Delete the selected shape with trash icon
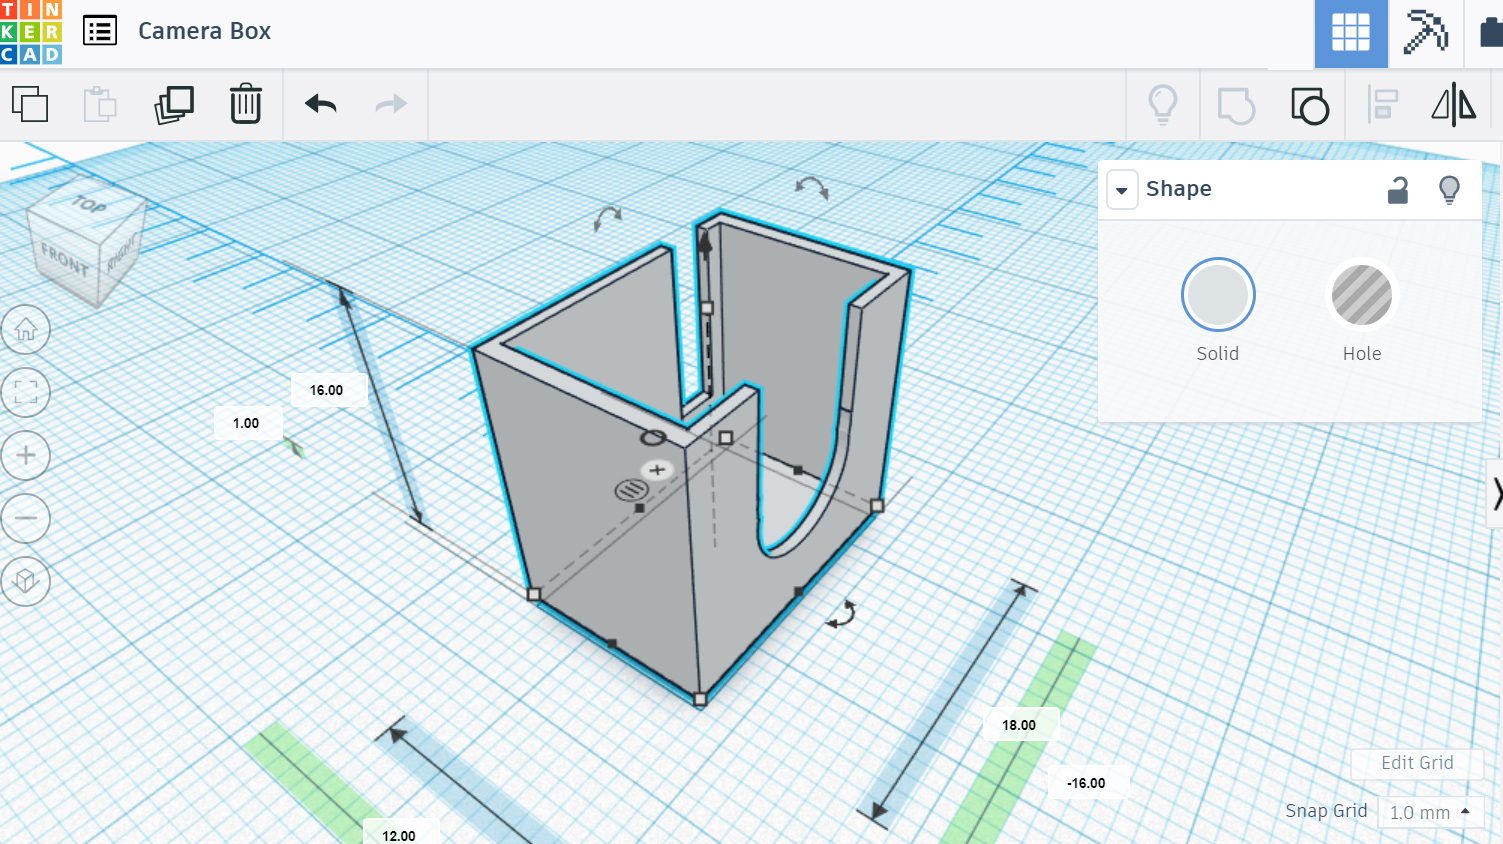The width and height of the screenshot is (1503, 844). pyautogui.click(x=246, y=104)
